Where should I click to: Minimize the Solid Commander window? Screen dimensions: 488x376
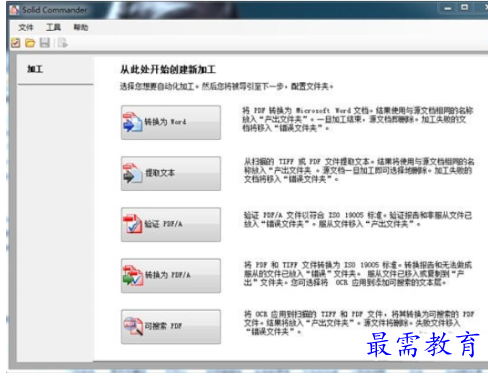pos(448,8)
